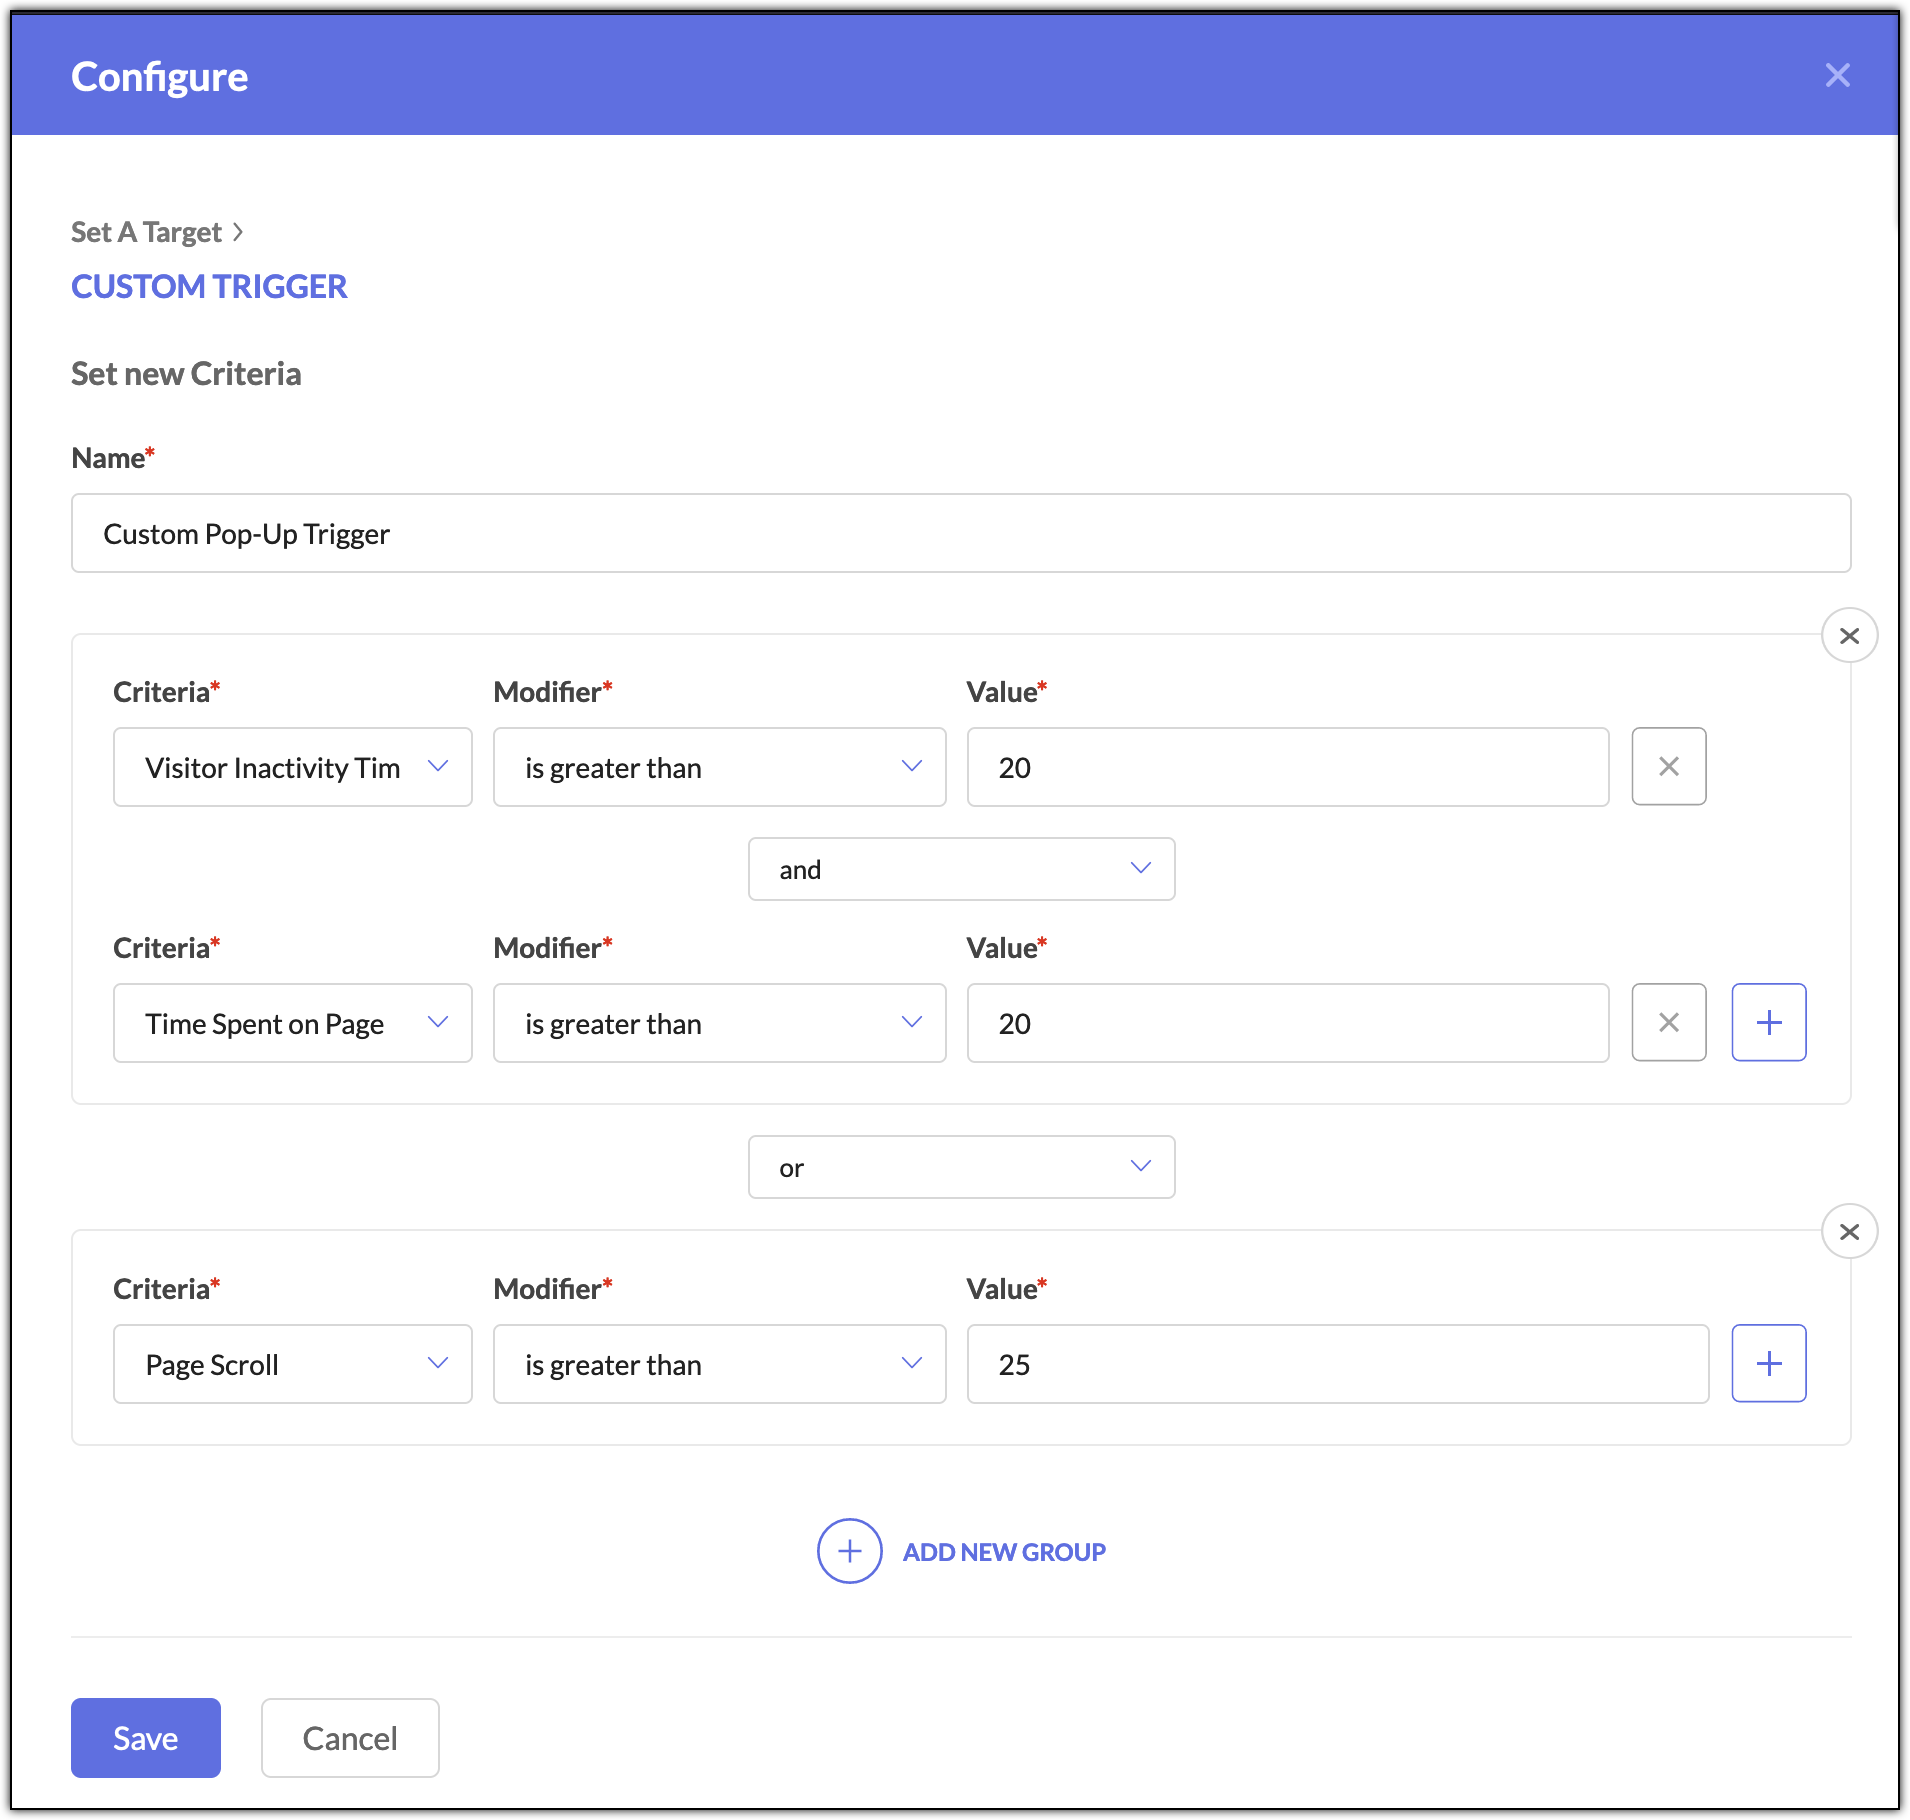This screenshot has height=1820, width=1910.
Task: Add a criteria after Page Scroll row
Action: pos(1768,1364)
